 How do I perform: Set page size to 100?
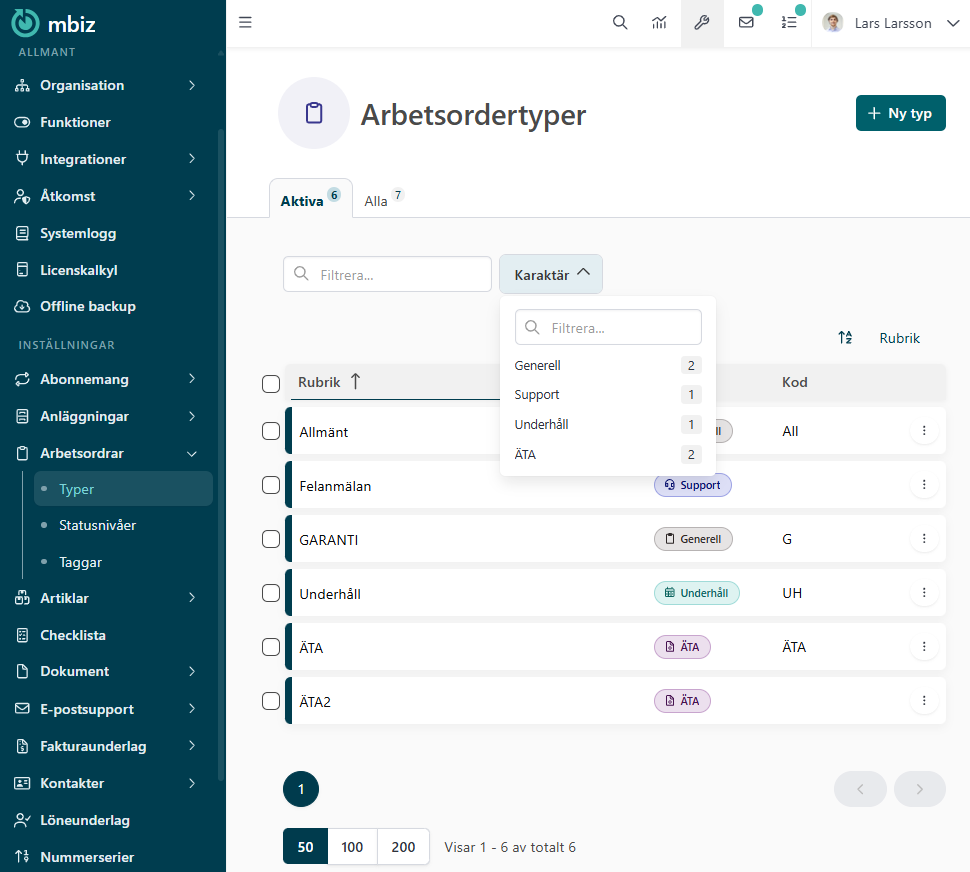(x=352, y=847)
